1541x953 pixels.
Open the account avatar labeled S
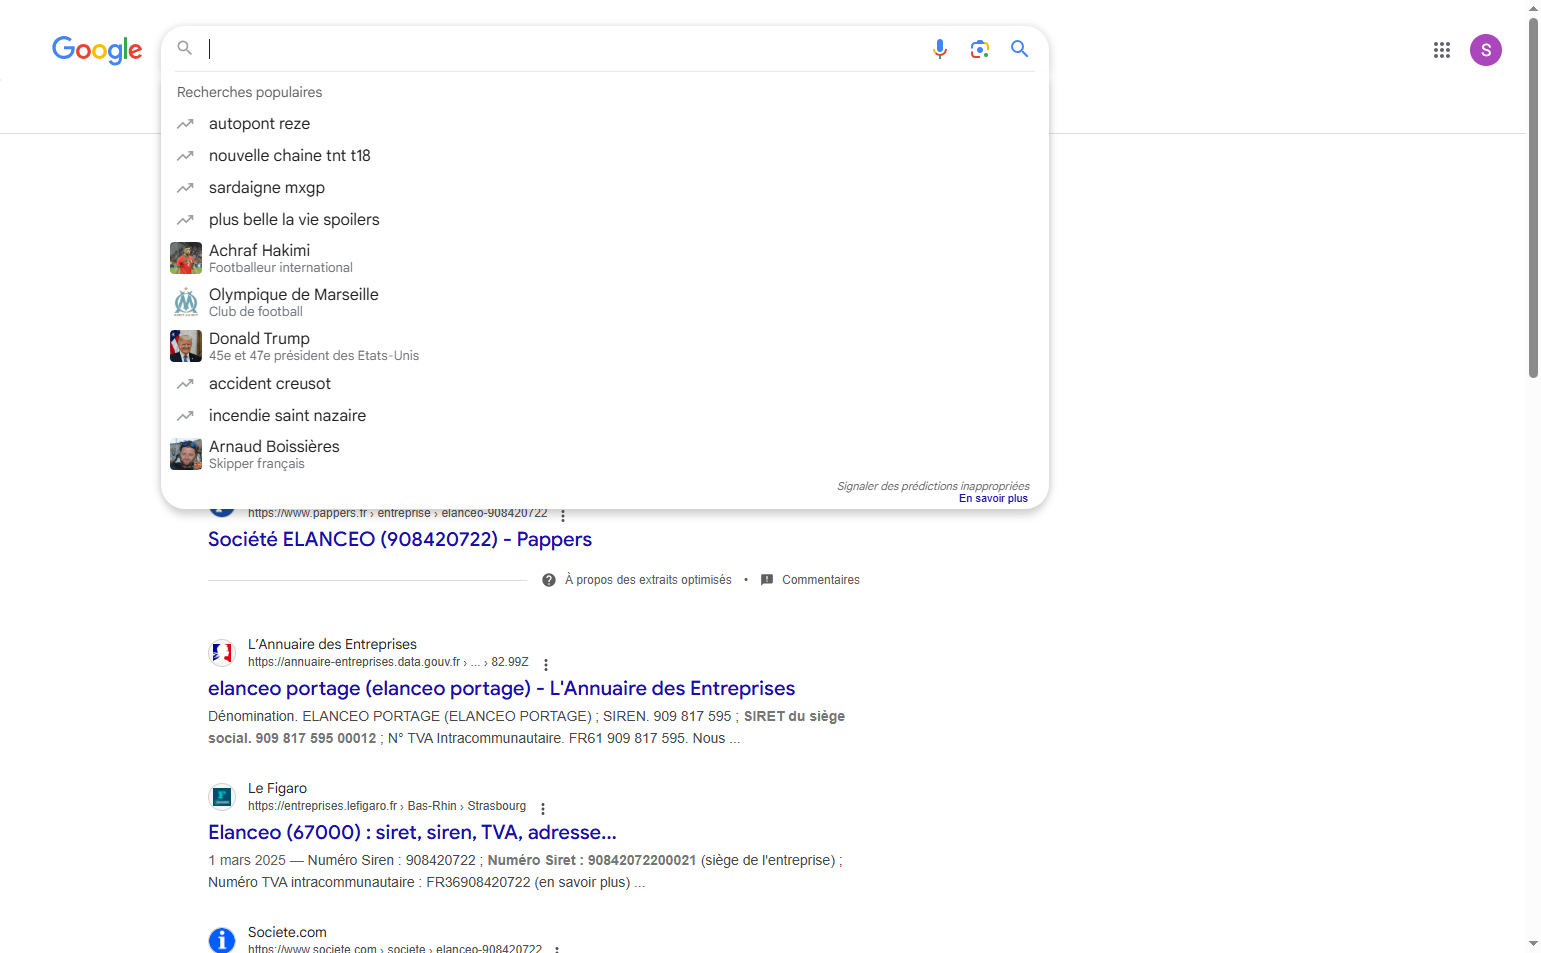[1485, 50]
